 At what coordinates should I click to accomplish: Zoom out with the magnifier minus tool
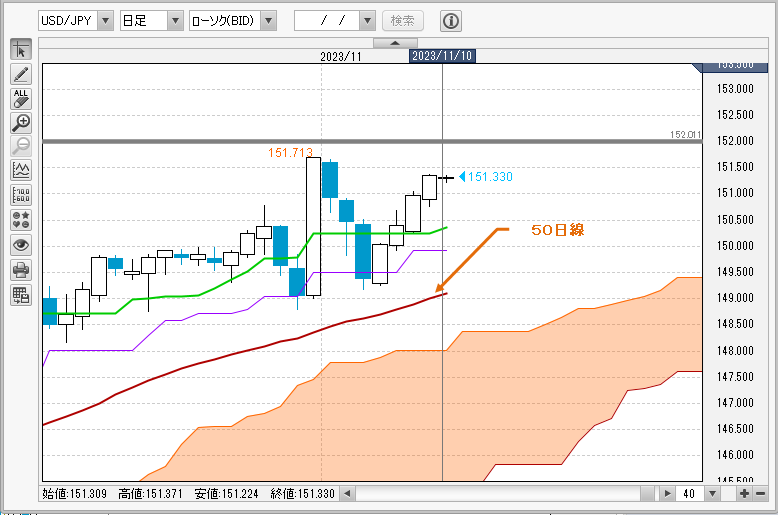[x=21, y=147]
